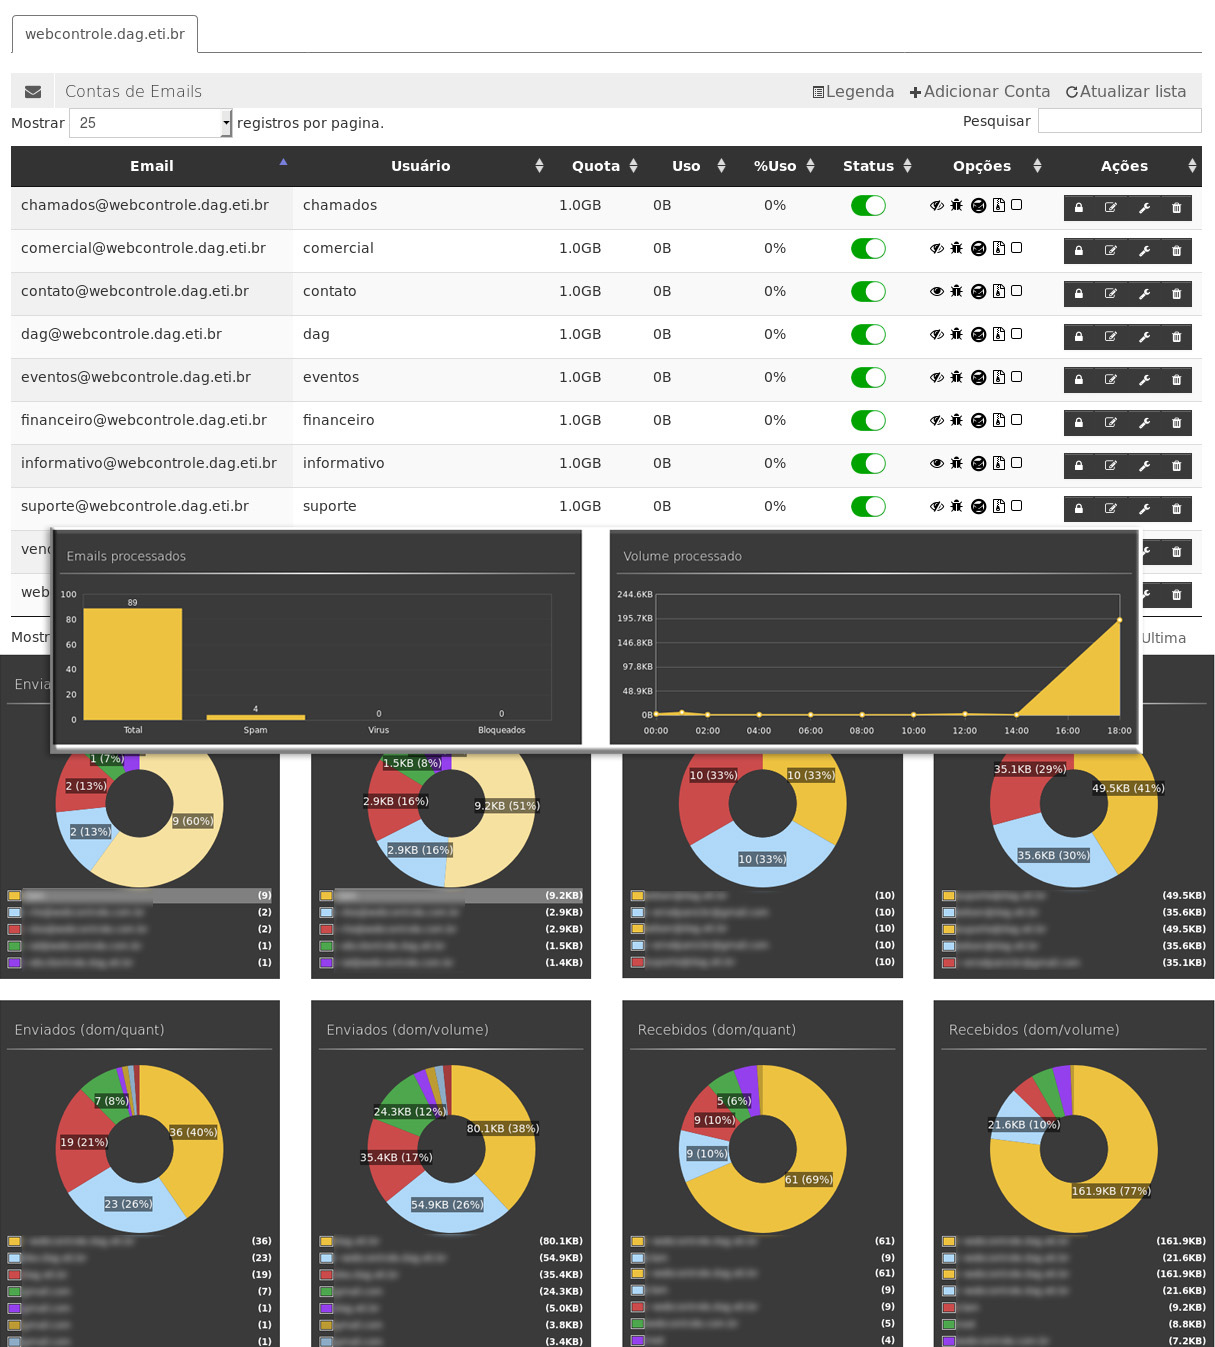
Task: Tick the checkbox in the comercial row
Action: (1017, 248)
